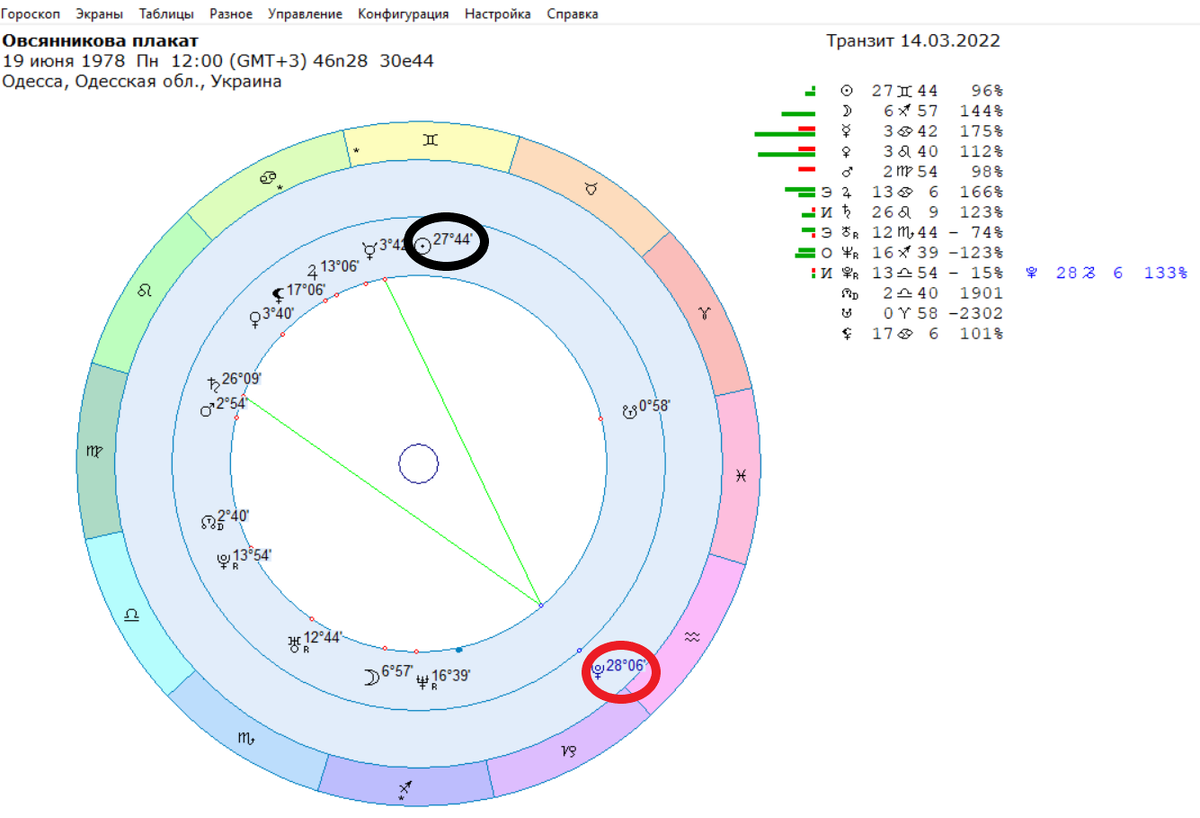Click the natal Pluto glyph at 13°54'
Viewport: 1200px width, 818px height.
224,560
